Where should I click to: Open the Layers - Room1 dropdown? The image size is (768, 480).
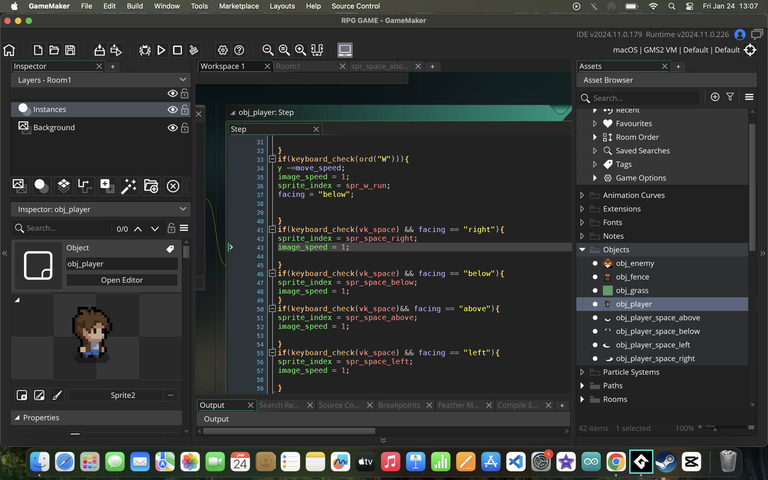[182, 80]
